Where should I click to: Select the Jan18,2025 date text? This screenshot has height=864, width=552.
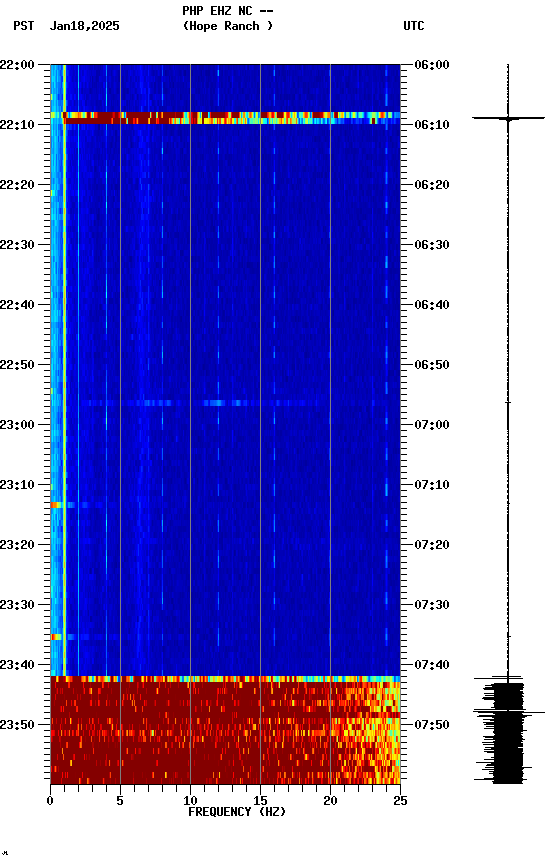click(84, 26)
